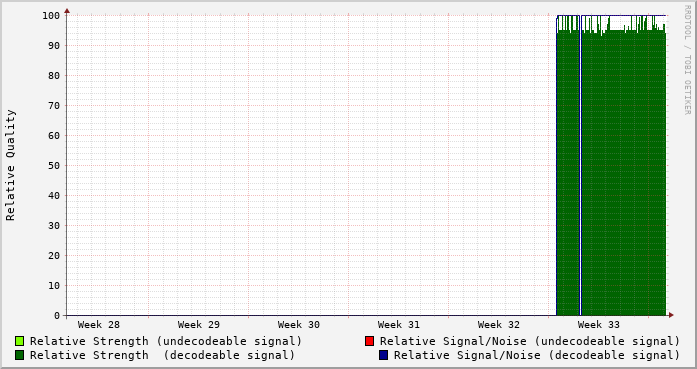The image size is (697, 369).
Task: Click the dark blue decodeable Signal/Noise legend swatch
Action: pyautogui.click(x=383, y=355)
